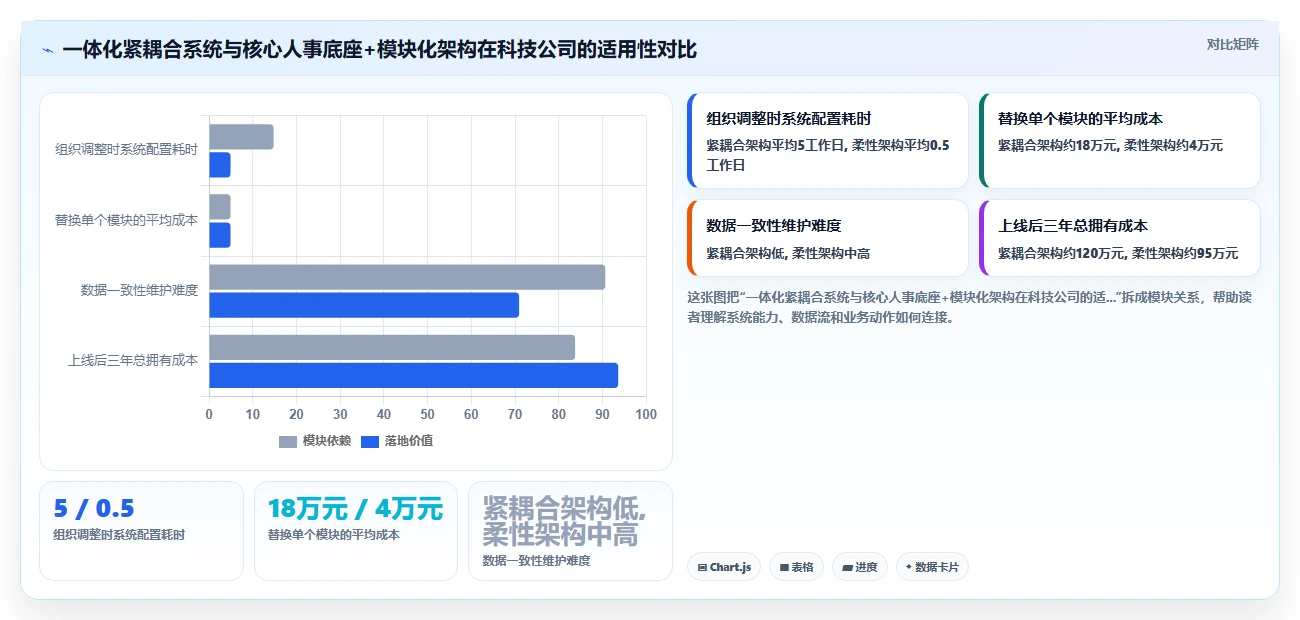Click the icon inside 表格 chip
The image size is (1300, 620).
click(785, 567)
